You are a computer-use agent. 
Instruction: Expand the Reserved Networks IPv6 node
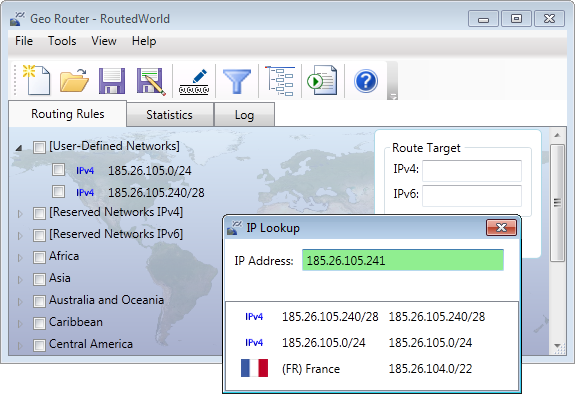tap(20, 236)
